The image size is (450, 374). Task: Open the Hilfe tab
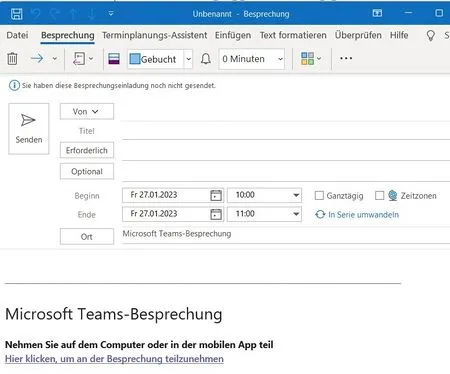click(x=399, y=35)
